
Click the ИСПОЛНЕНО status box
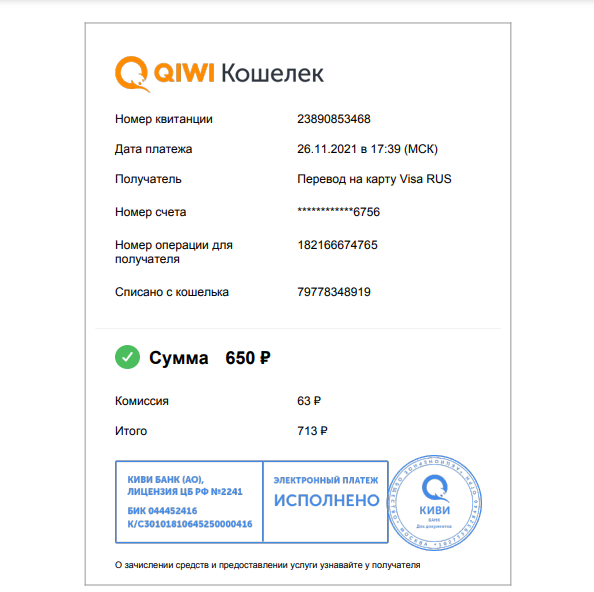tap(326, 501)
